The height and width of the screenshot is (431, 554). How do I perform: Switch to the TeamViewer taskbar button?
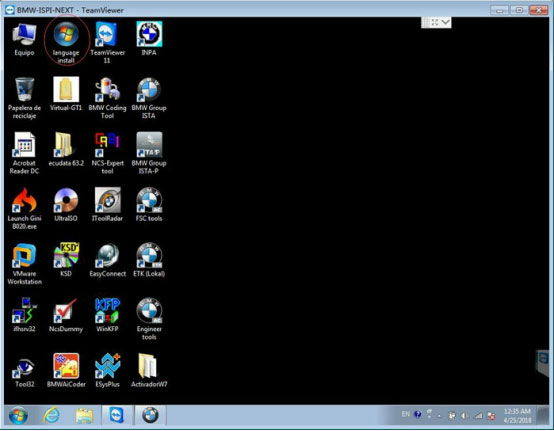116,415
